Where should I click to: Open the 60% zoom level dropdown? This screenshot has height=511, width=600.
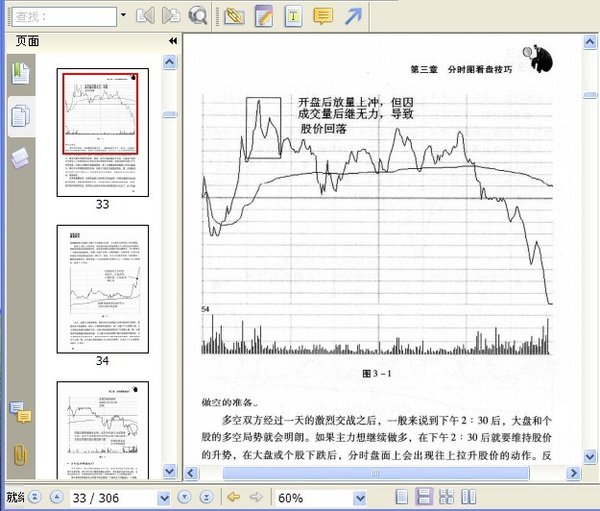tap(359, 498)
